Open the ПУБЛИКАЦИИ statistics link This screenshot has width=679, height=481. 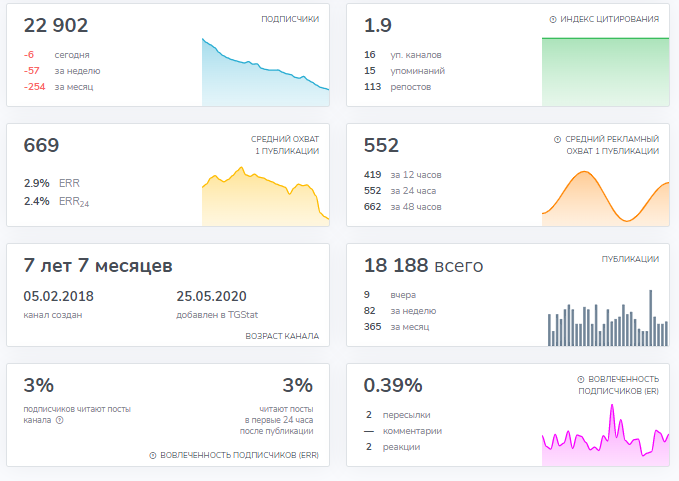629,259
